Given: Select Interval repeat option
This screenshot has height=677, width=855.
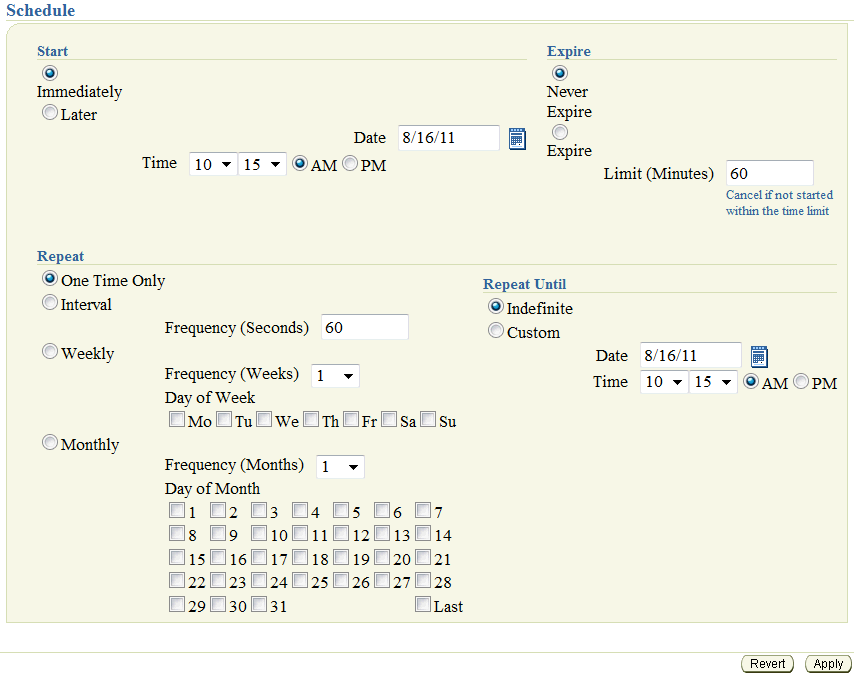Looking at the screenshot, I should [50, 302].
